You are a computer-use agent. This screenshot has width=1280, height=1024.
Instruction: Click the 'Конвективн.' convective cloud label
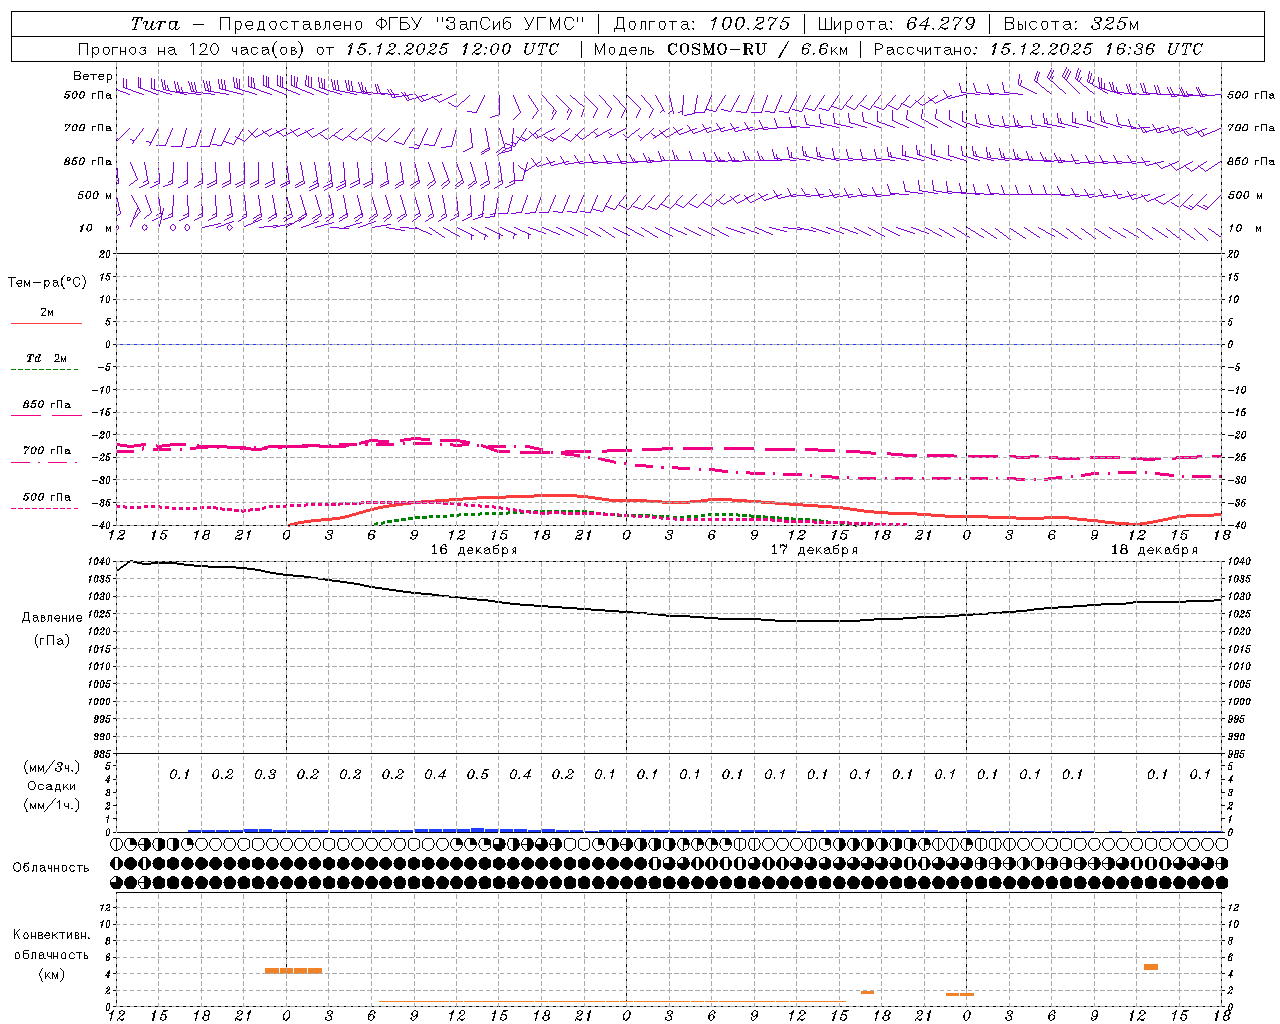coord(51,935)
